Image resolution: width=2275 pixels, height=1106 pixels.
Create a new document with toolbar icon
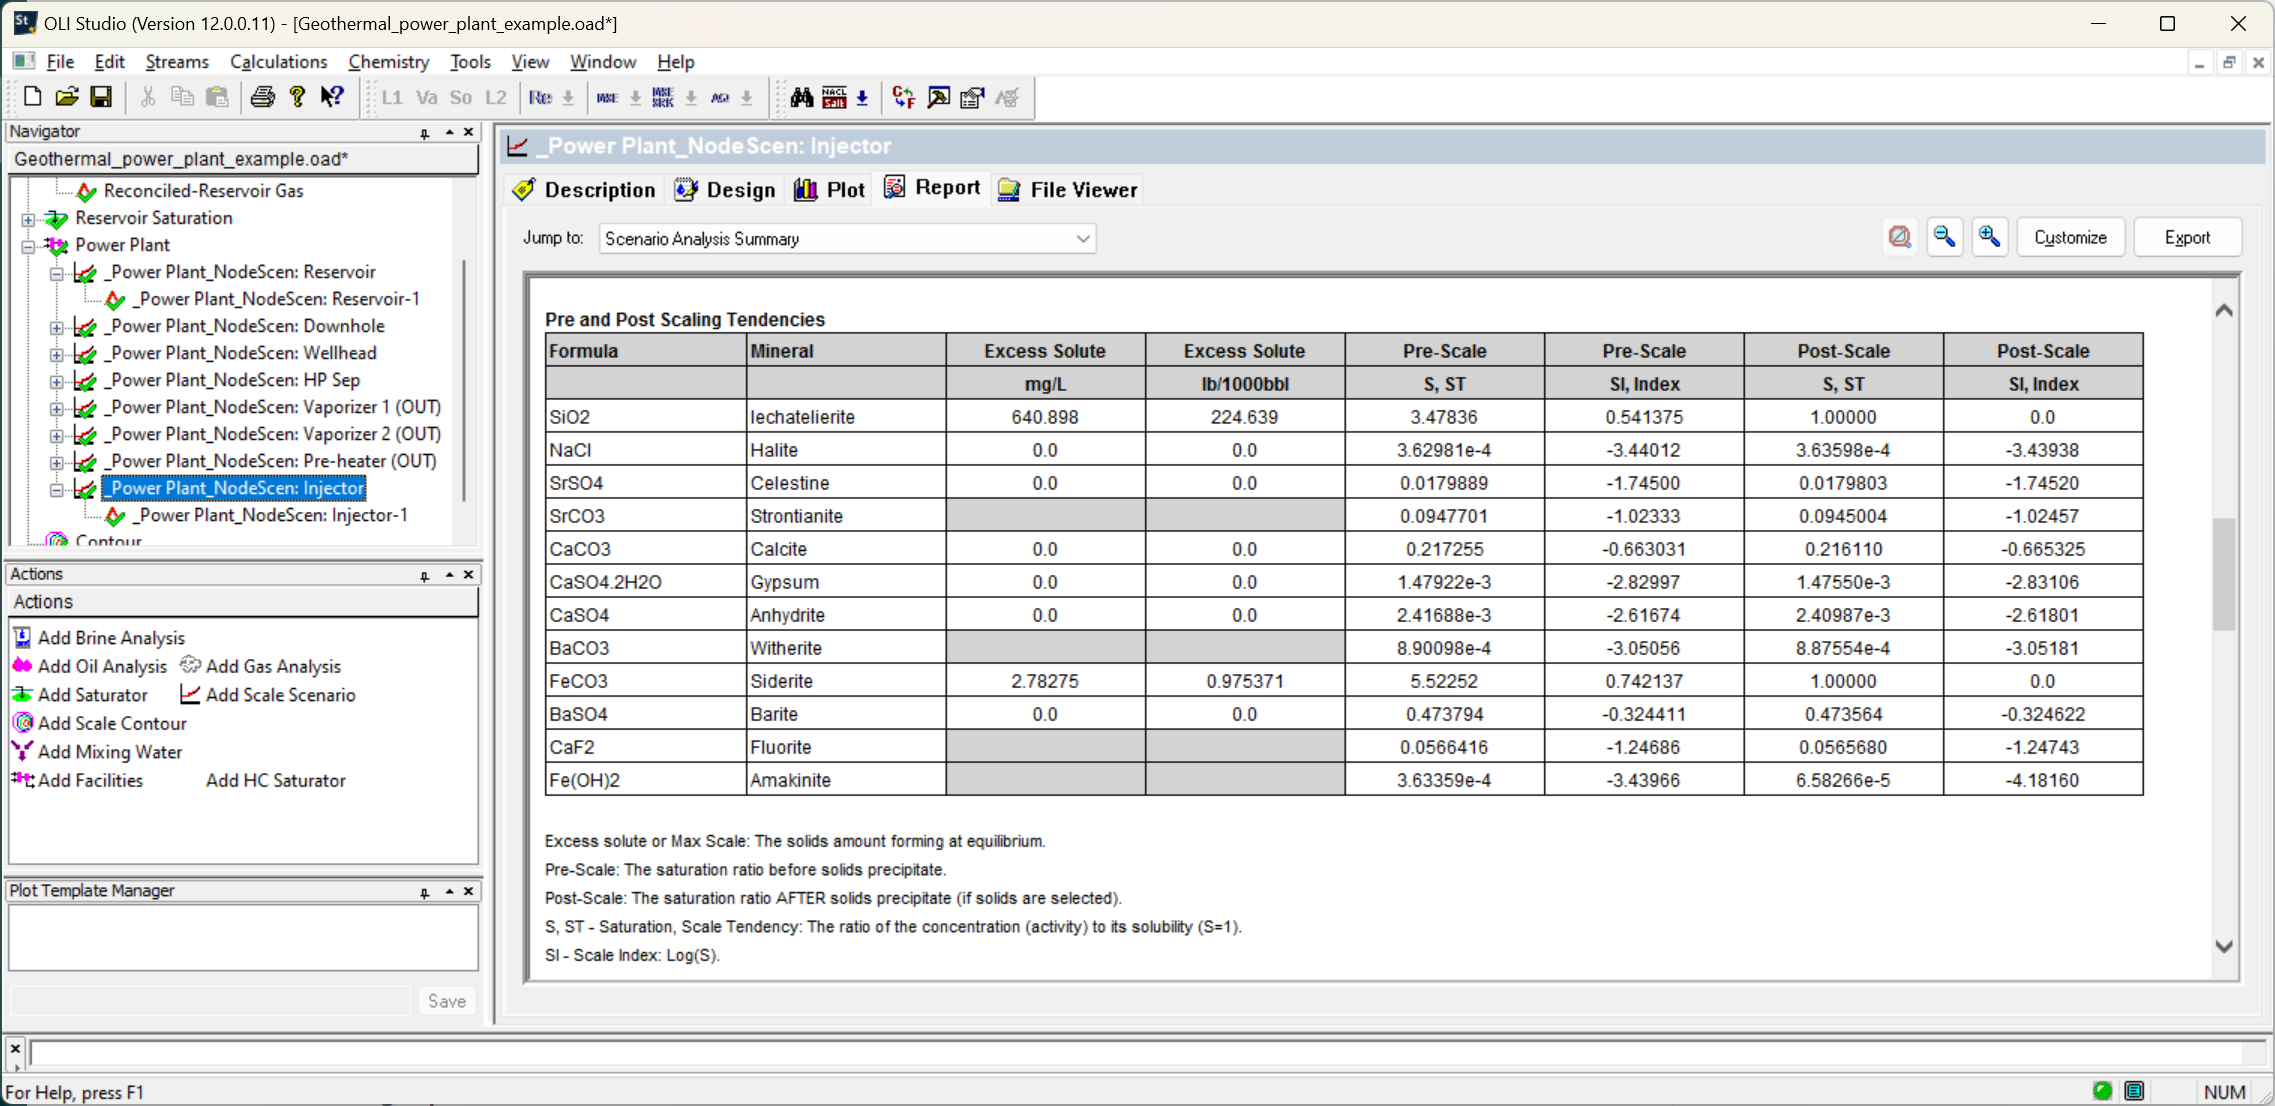(x=32, y=97)
